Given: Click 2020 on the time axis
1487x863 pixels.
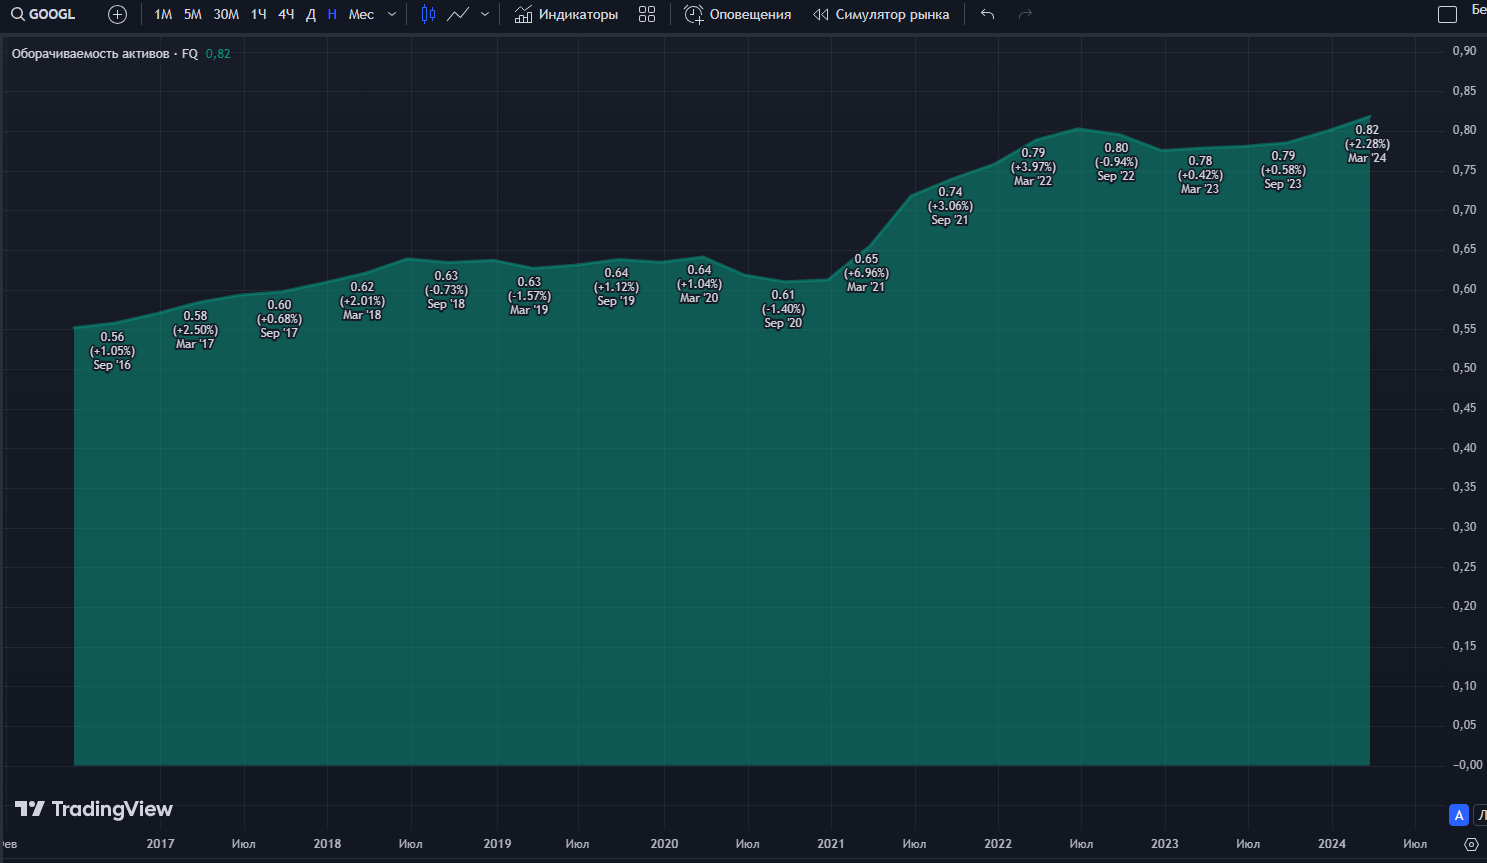Looking at the screenshot, I should [x=664, y=844].
